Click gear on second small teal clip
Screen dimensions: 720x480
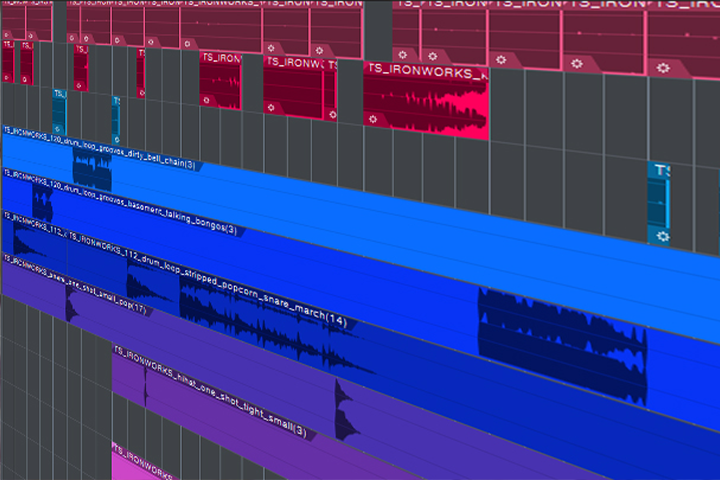(117, 139)
